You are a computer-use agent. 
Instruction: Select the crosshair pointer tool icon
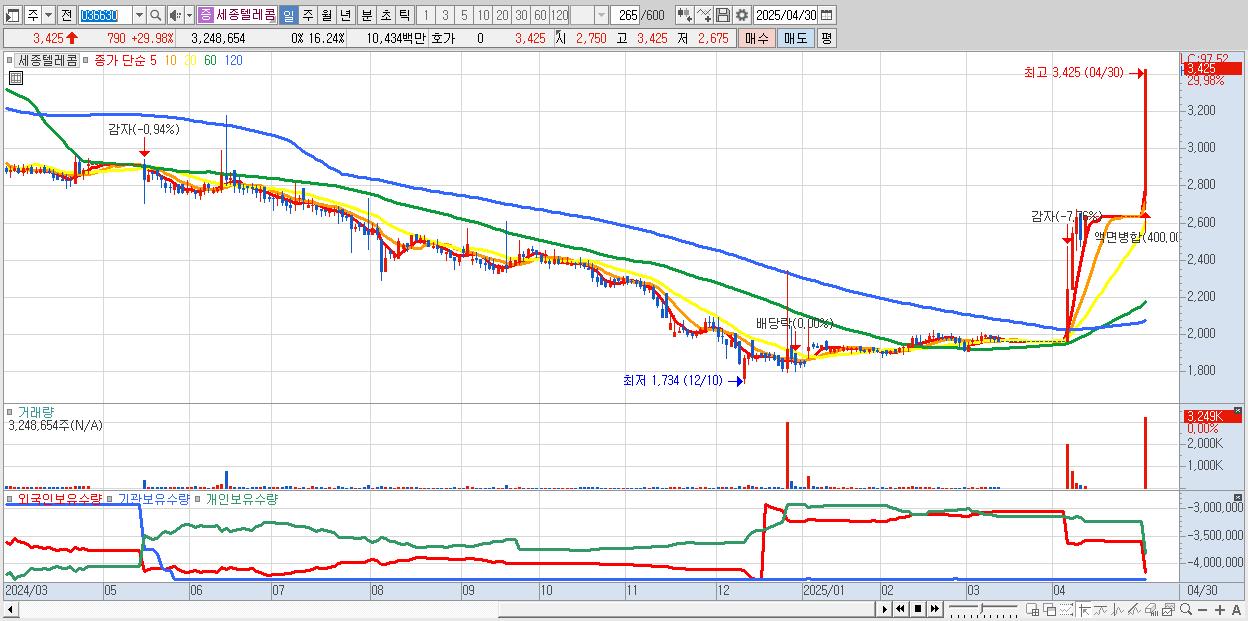tap(1084, 609)
